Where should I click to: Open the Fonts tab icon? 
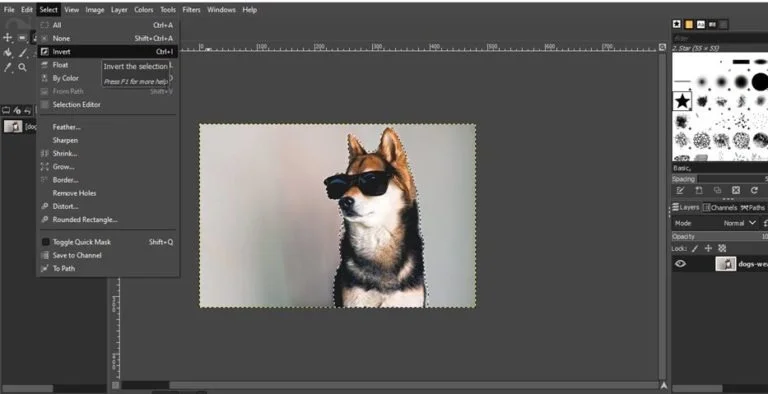(x=700, y=24)
